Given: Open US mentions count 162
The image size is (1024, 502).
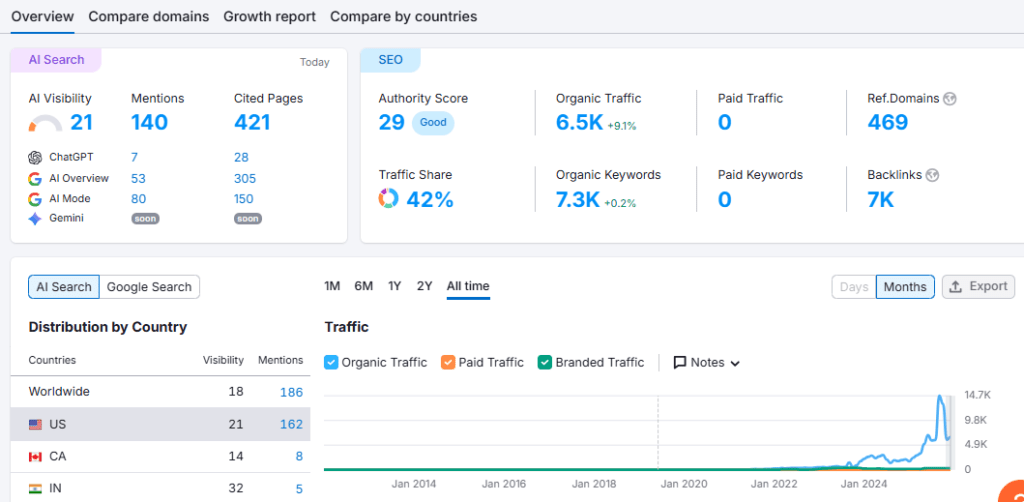Looking at the screenshot, I should tap(291, 424).
